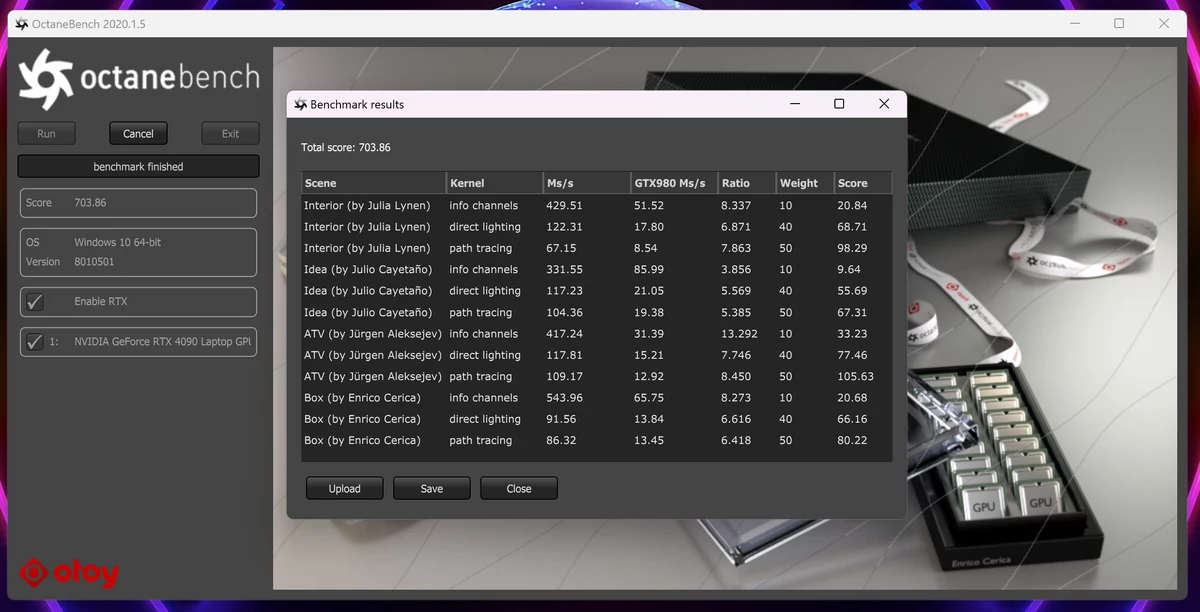Click the Weight column header
Screen dimensions: 1200x612
pyautogui.click(x=805, y=183)
